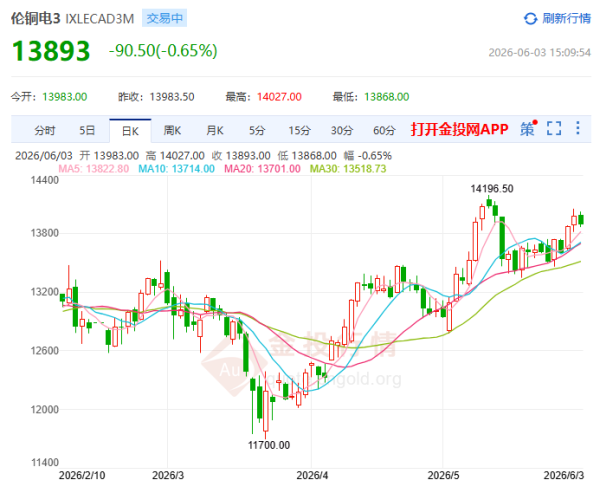Click the chart low label 11700.00
The height and width of the screenshot is (480, 600).
point(269,445)
